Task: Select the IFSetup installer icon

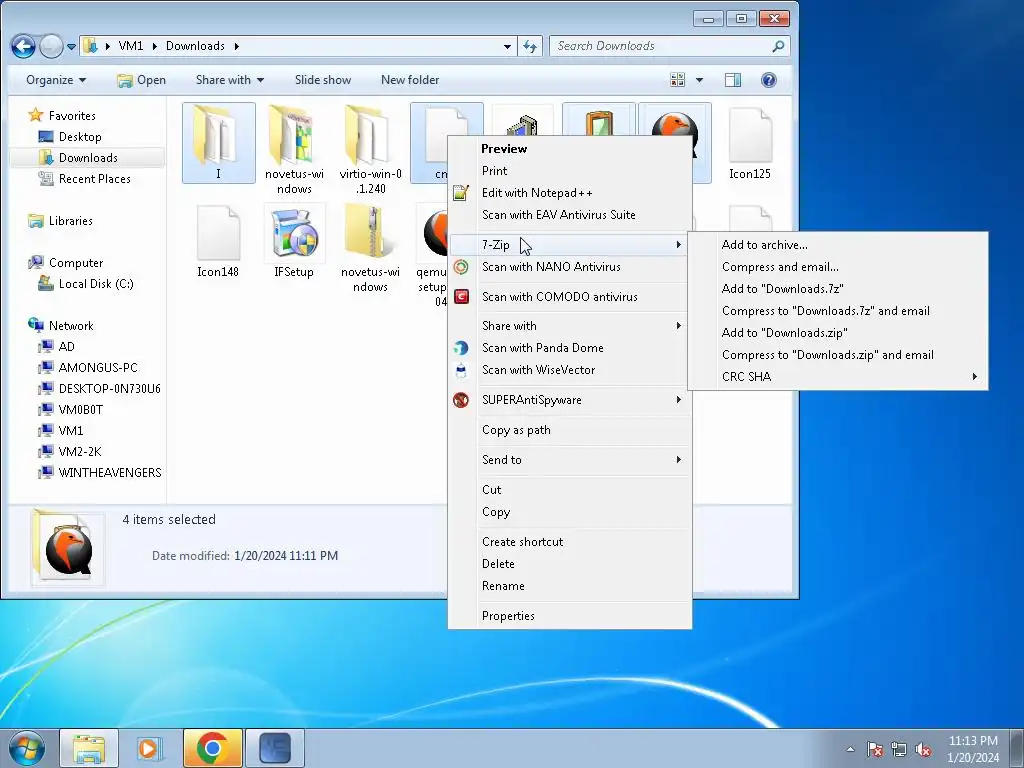Action: [x=294, y=241]
